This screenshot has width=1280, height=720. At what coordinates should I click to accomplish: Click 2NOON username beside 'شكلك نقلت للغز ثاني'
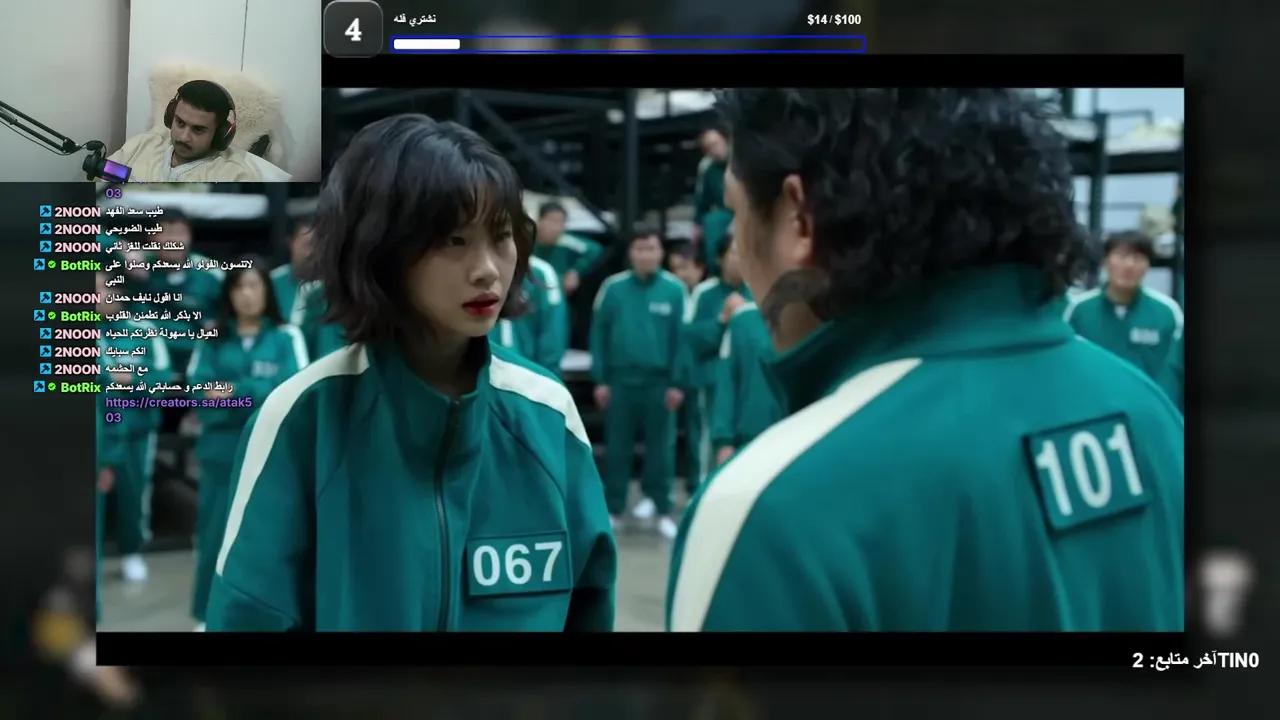click(x=77, y=247)
